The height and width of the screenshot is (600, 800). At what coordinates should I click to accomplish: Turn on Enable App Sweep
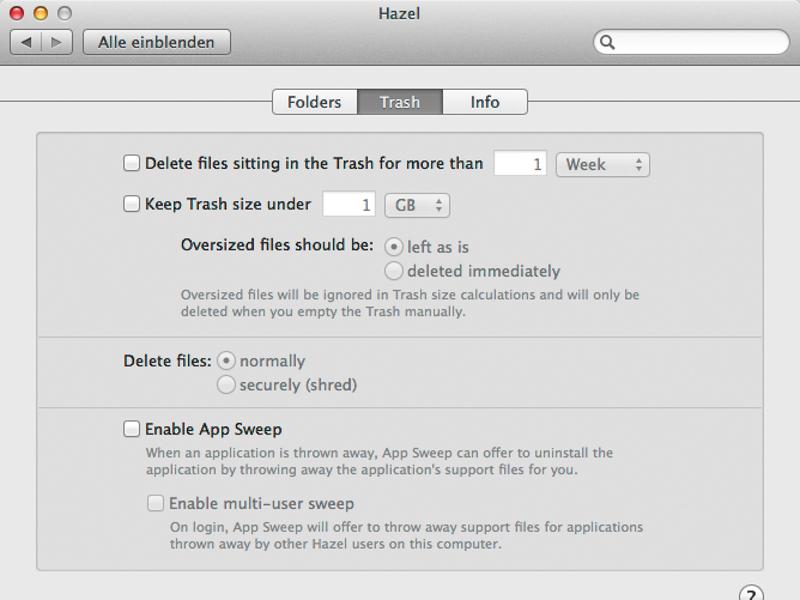point(132,429)
